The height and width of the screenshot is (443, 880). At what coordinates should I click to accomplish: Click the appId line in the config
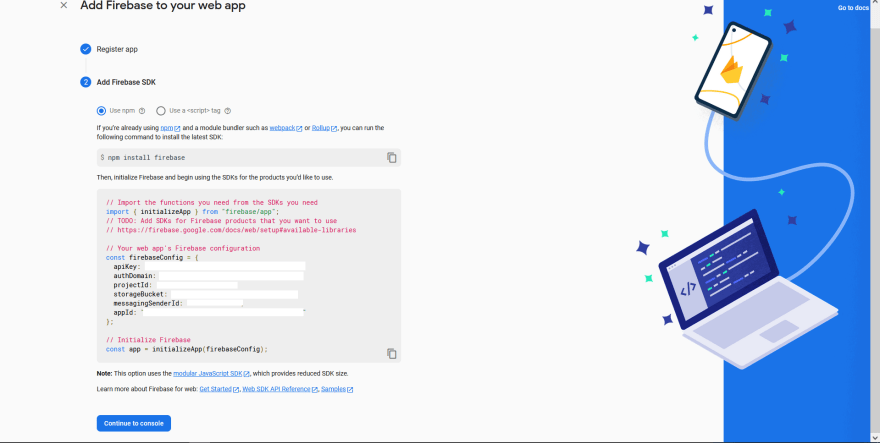[210, 312]
